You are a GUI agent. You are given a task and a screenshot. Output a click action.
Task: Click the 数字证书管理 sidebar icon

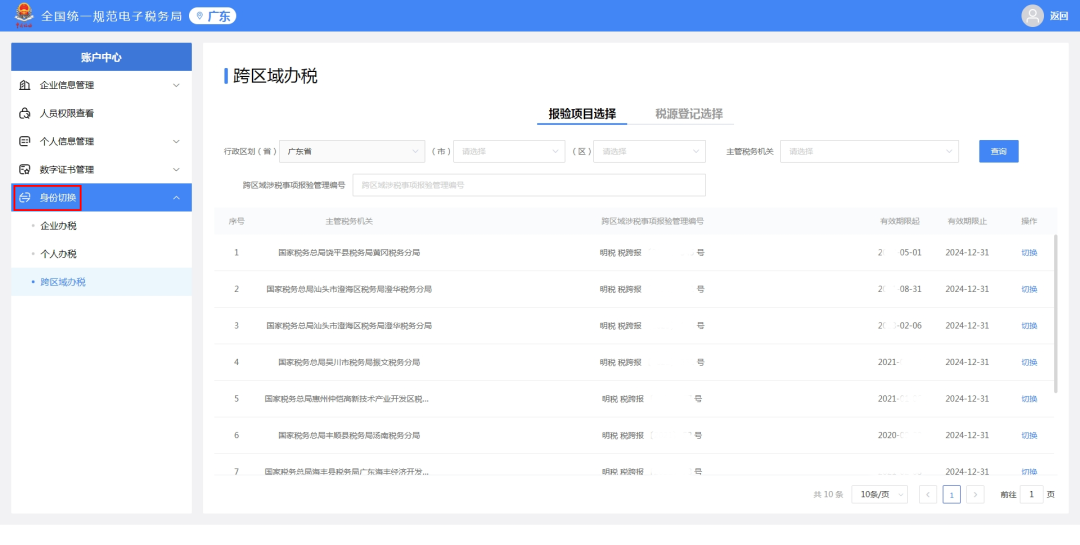[x=25, y=169]
